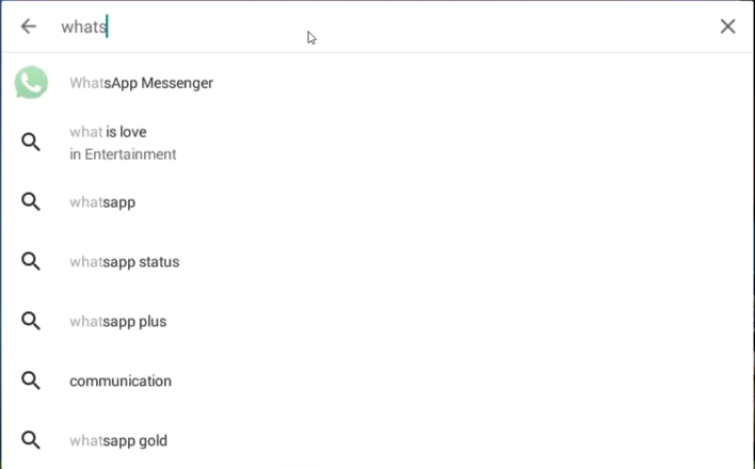Clear the search text with X icon
The height and width of the screenshot is (469, 755).
click(728, 26)
